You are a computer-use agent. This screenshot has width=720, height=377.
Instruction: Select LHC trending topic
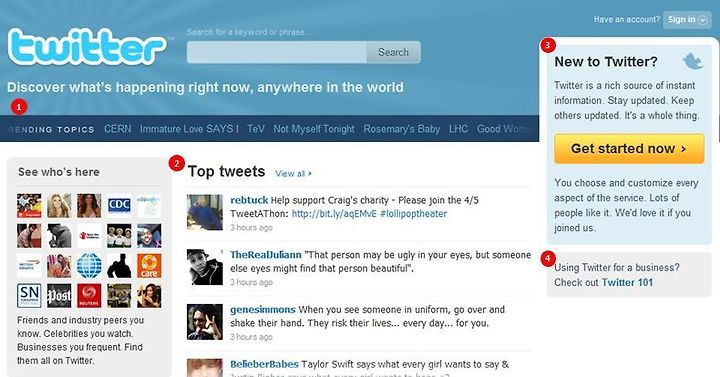[458, 129]
